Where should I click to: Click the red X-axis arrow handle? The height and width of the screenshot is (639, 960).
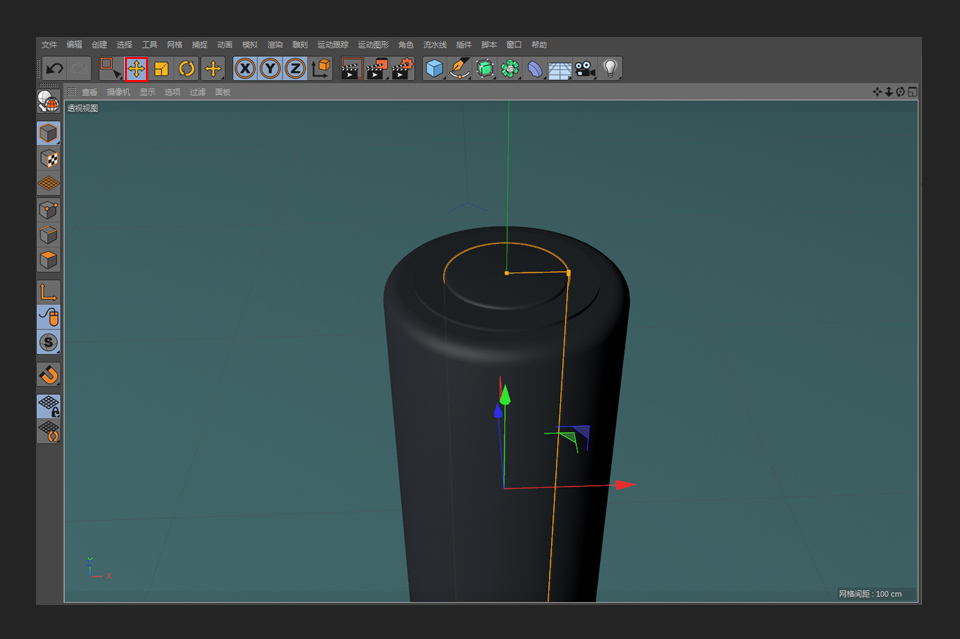(626, 485)
